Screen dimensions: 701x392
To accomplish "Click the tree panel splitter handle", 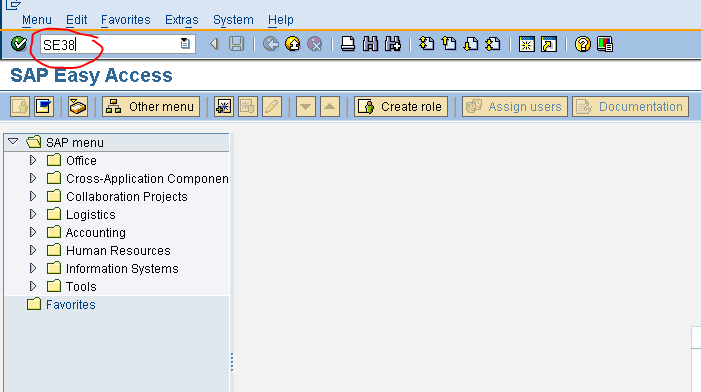I will point(232,362).
